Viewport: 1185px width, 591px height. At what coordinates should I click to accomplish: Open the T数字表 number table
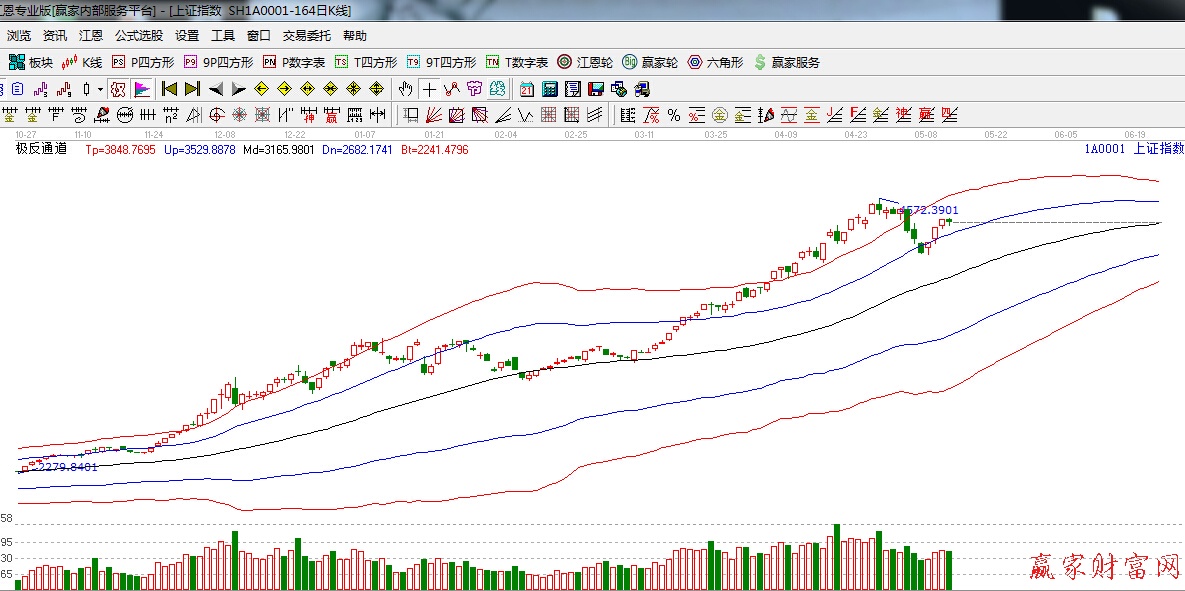click(517, 62)
